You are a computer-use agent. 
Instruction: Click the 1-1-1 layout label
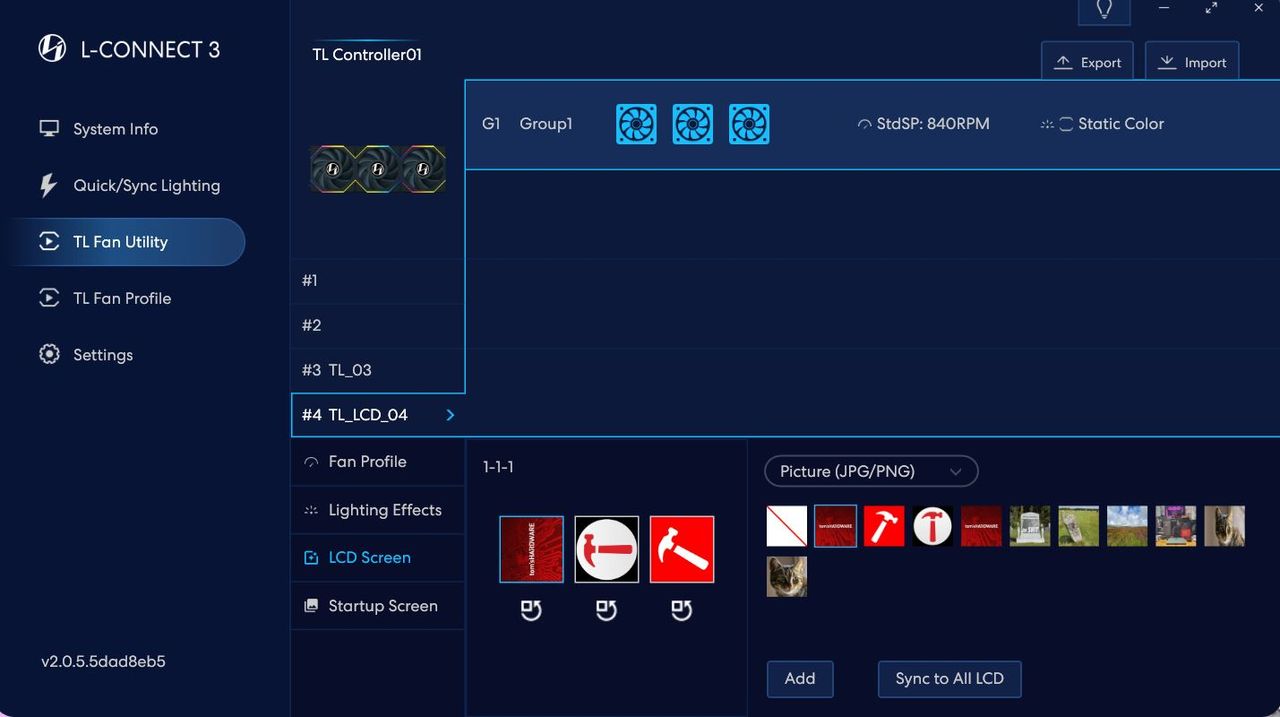pyautogui.click(x=498, y=467)
